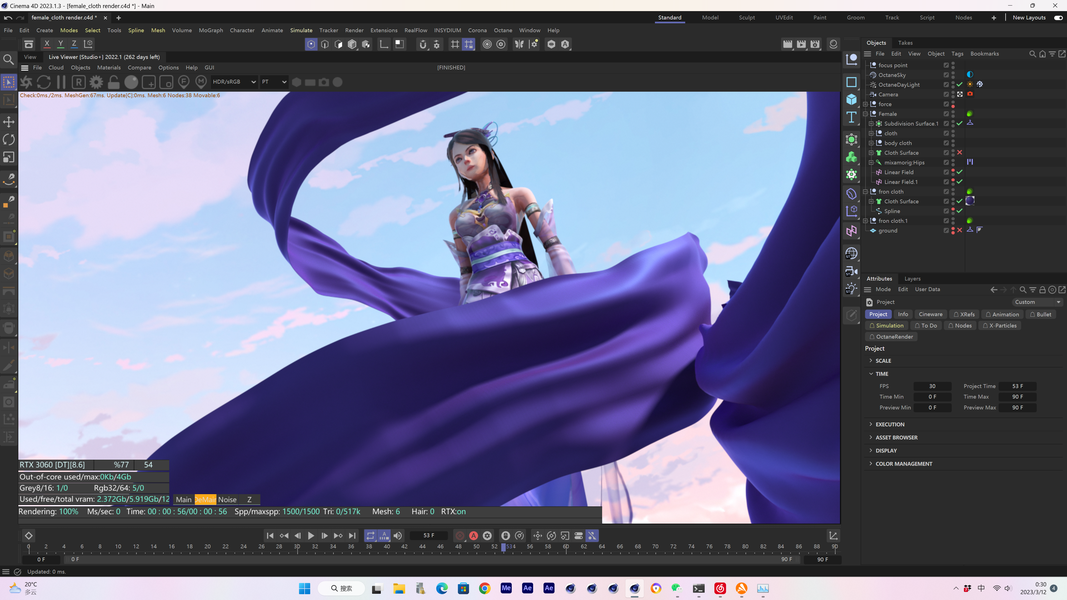Lock the Z axis
Image resolution: width=1067 pixels, height=600 pixels.
[x=73, y=44]
